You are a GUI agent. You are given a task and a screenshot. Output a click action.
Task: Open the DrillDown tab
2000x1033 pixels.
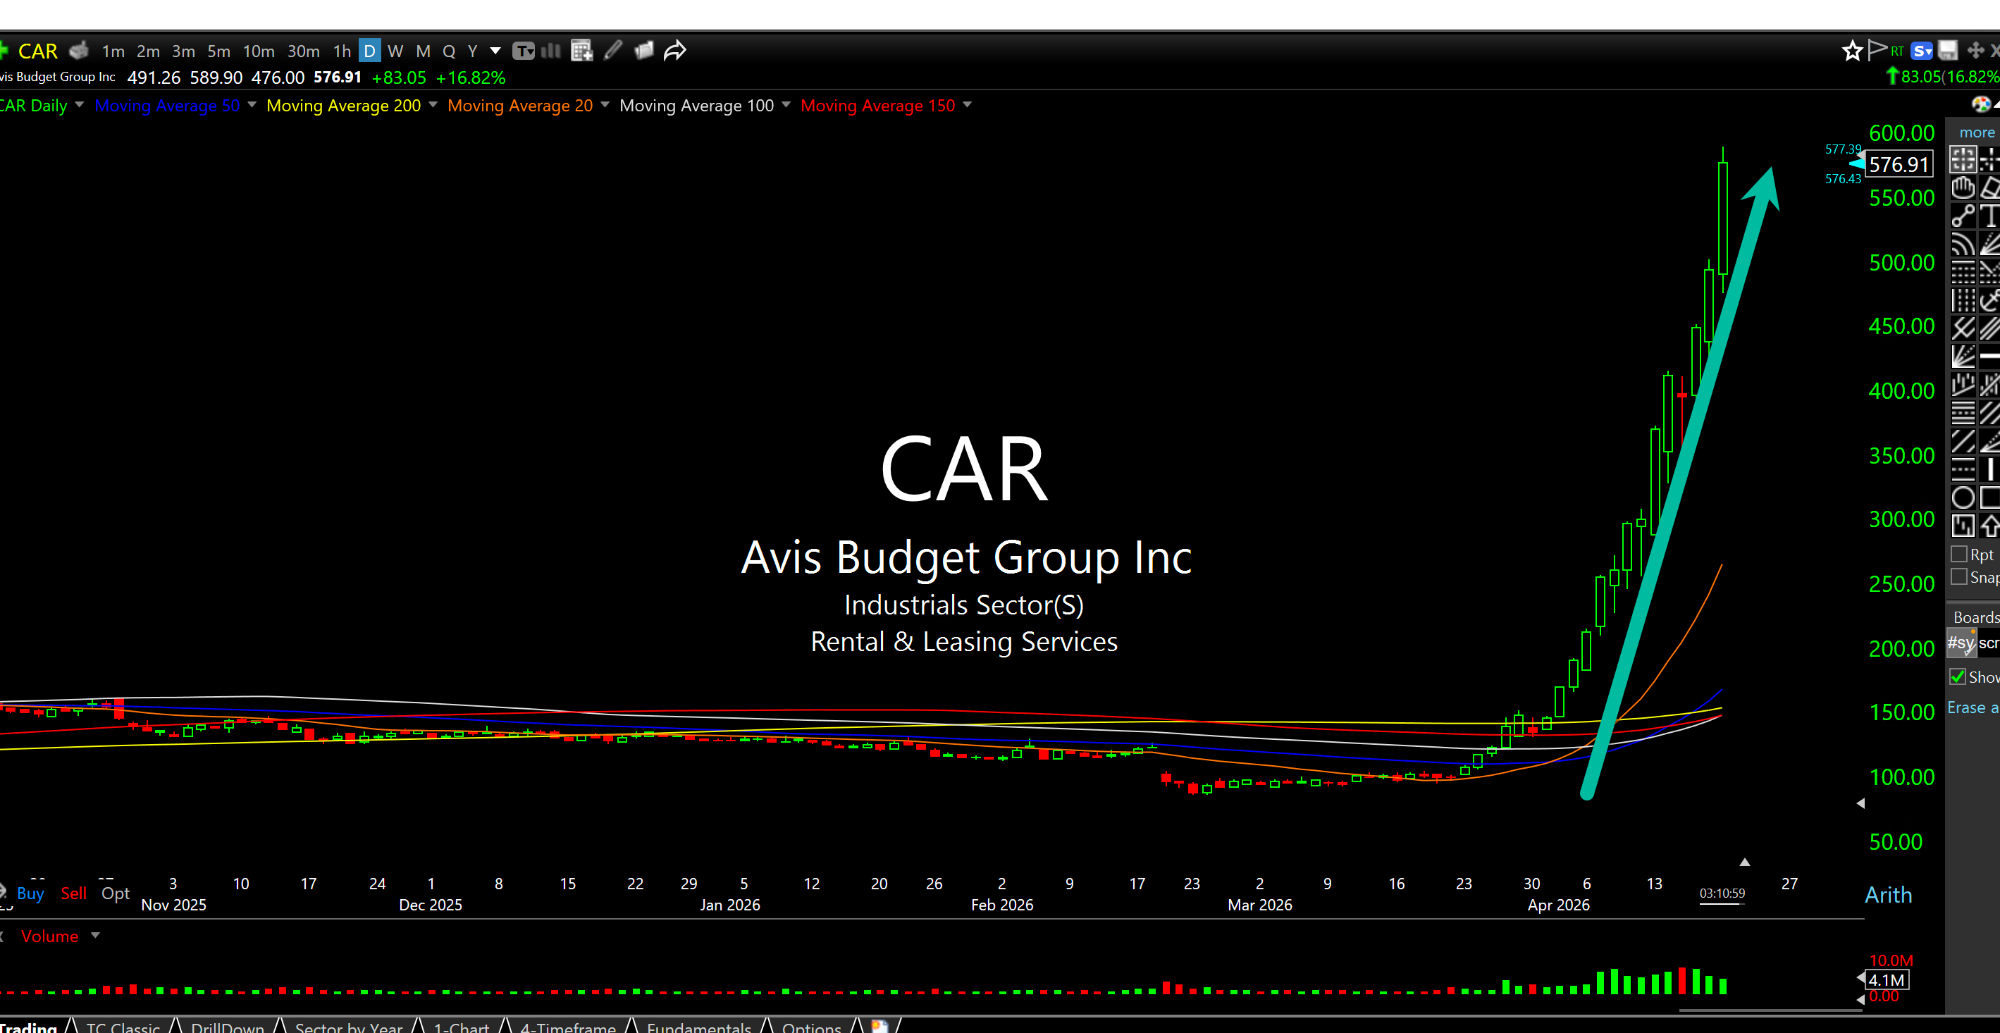(x=227, y=1026)
